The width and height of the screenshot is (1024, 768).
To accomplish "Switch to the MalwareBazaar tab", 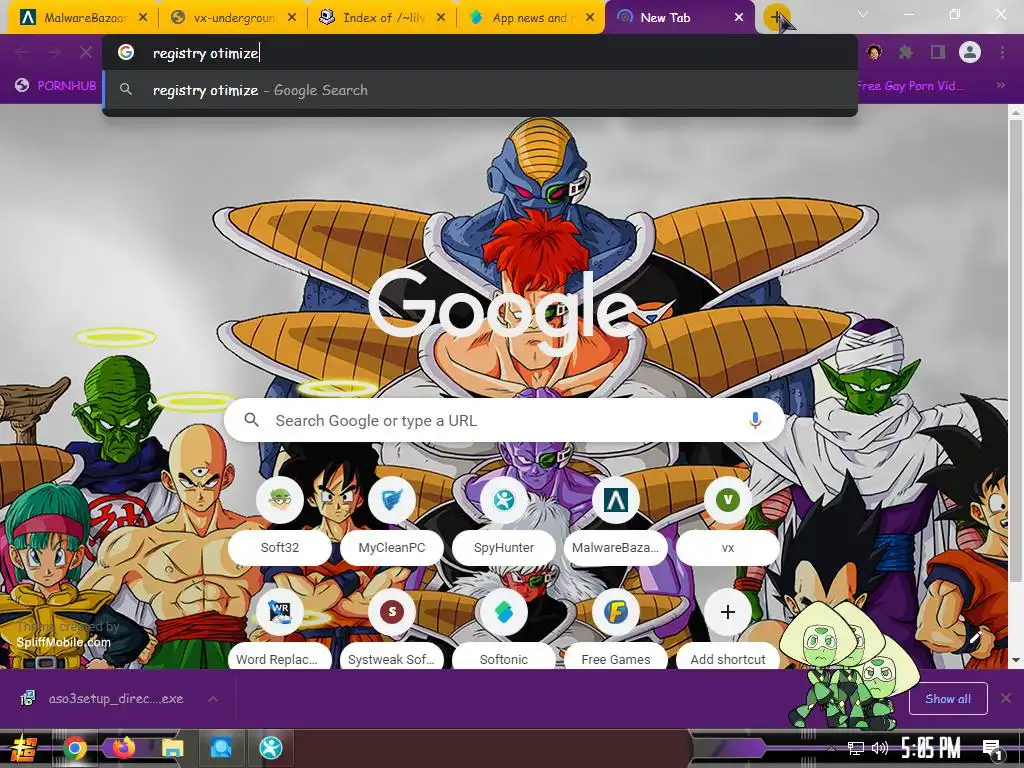I will tap(73, 18).
